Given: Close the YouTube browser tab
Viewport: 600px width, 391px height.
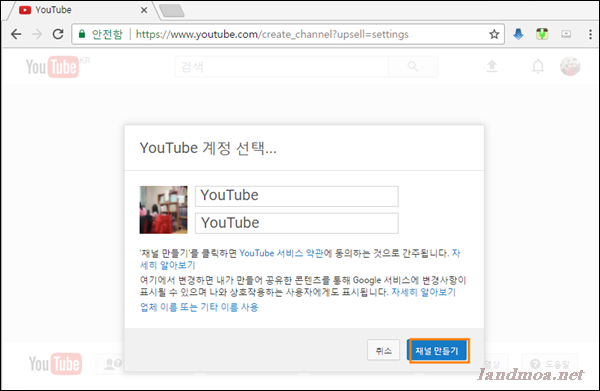Looking at the screenshot, I should point(144,10).
